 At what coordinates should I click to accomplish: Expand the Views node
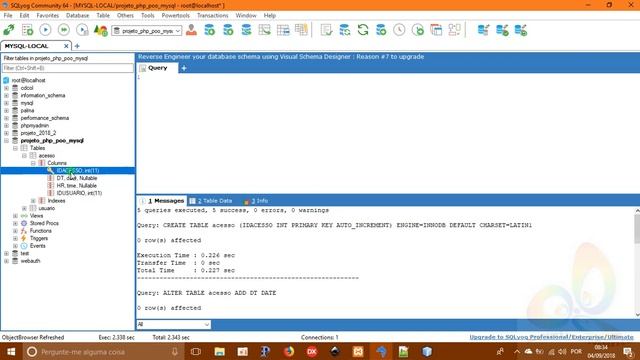15,216
